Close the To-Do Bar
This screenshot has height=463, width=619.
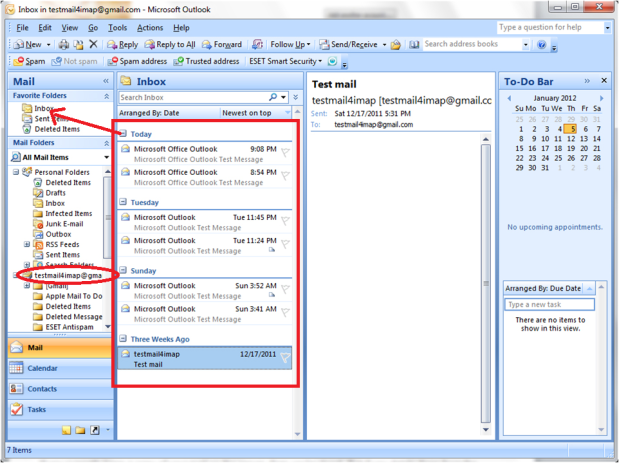(x=604, y=81)
